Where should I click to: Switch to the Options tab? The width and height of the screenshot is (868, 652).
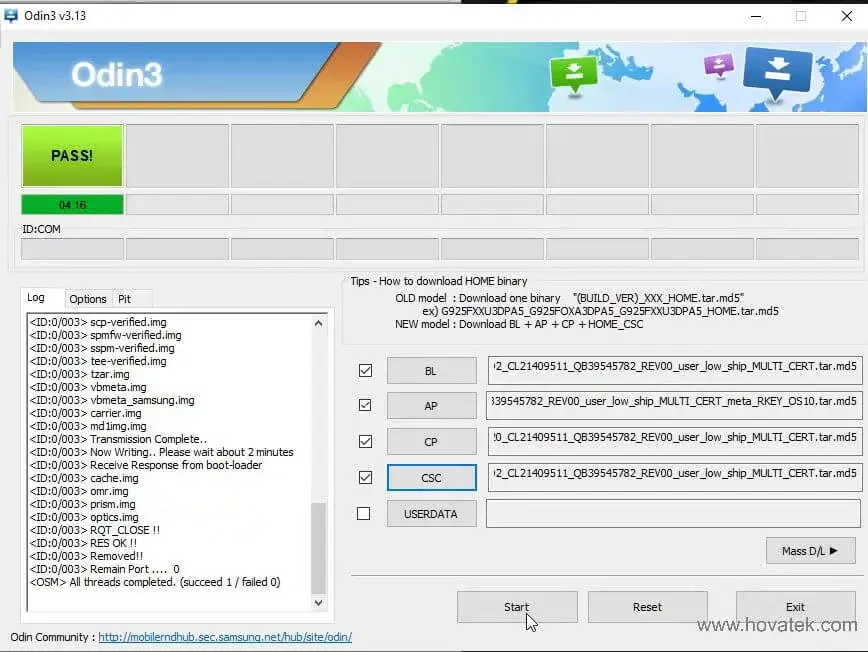[88, 299]
